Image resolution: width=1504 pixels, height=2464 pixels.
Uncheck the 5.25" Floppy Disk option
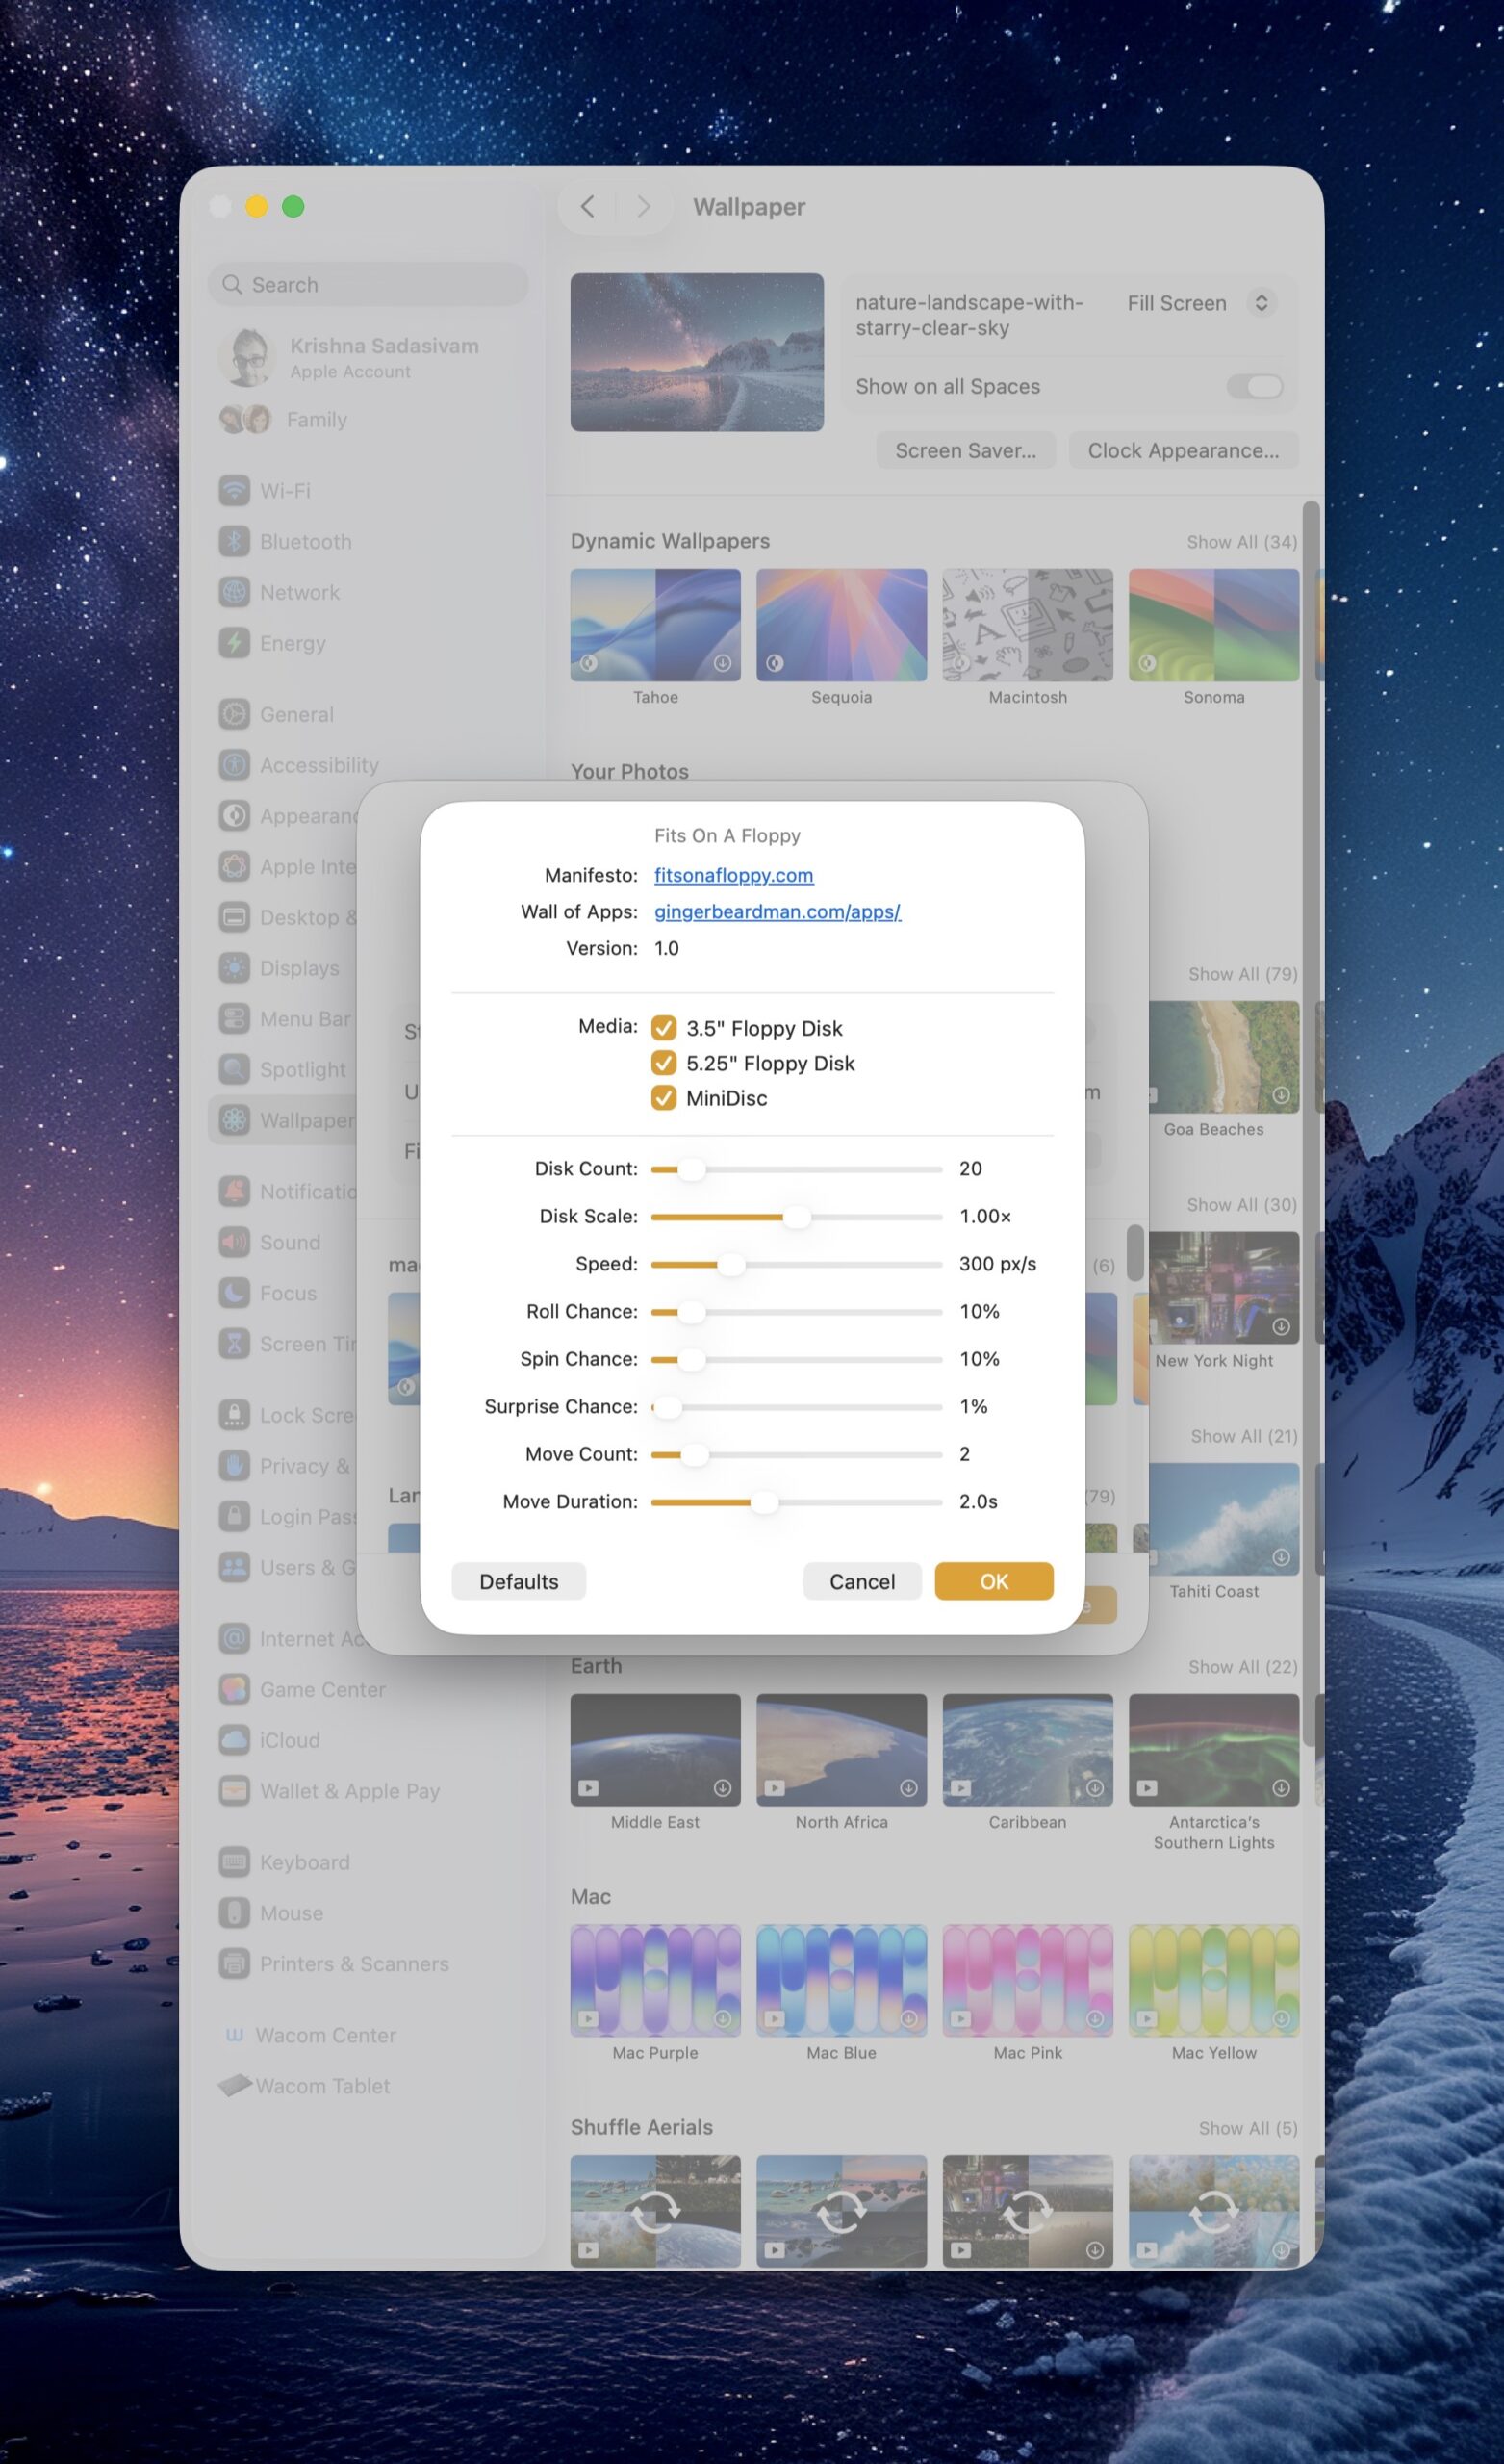(663, 1063)
